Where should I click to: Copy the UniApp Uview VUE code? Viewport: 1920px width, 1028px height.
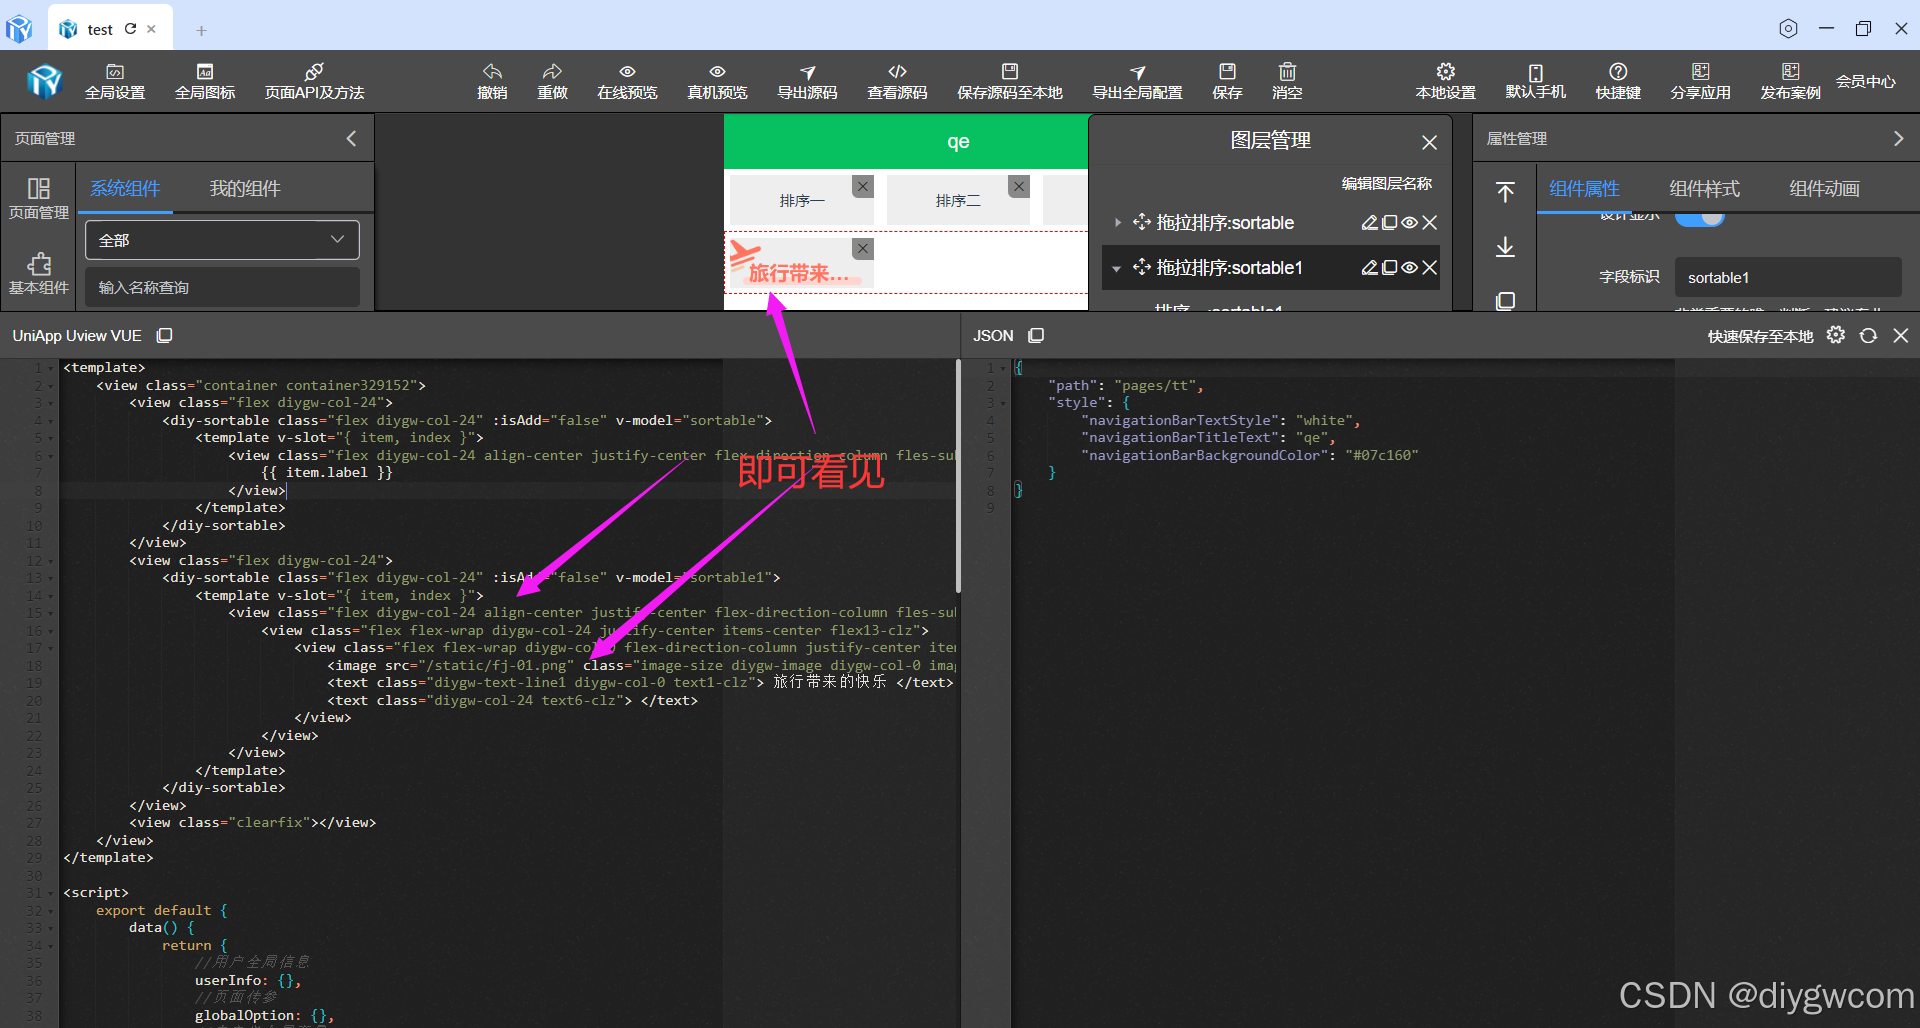pyautogui.click(x=165, y=335)
